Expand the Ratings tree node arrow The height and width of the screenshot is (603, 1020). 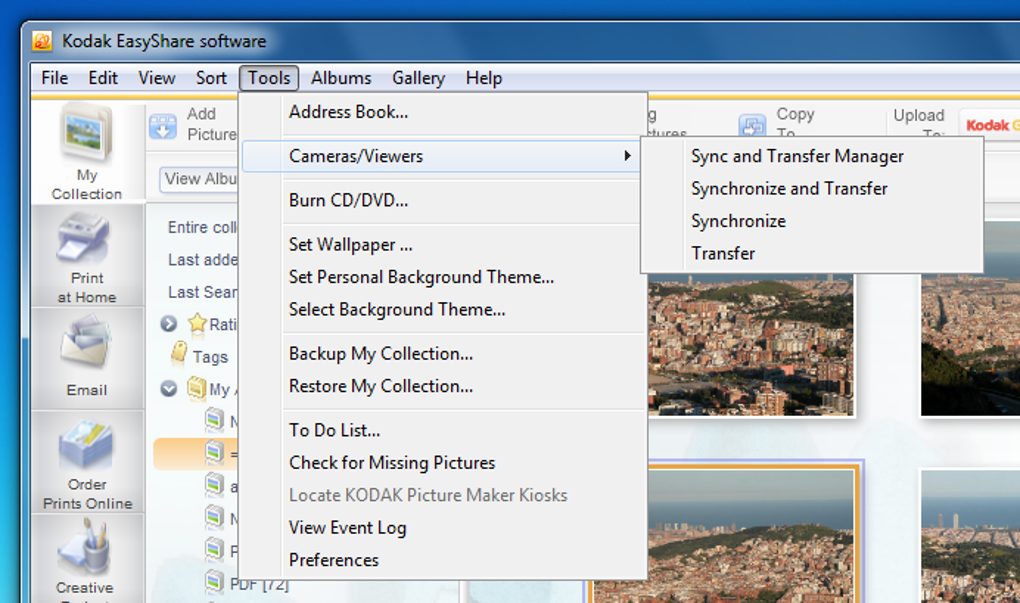pos(169,324)
